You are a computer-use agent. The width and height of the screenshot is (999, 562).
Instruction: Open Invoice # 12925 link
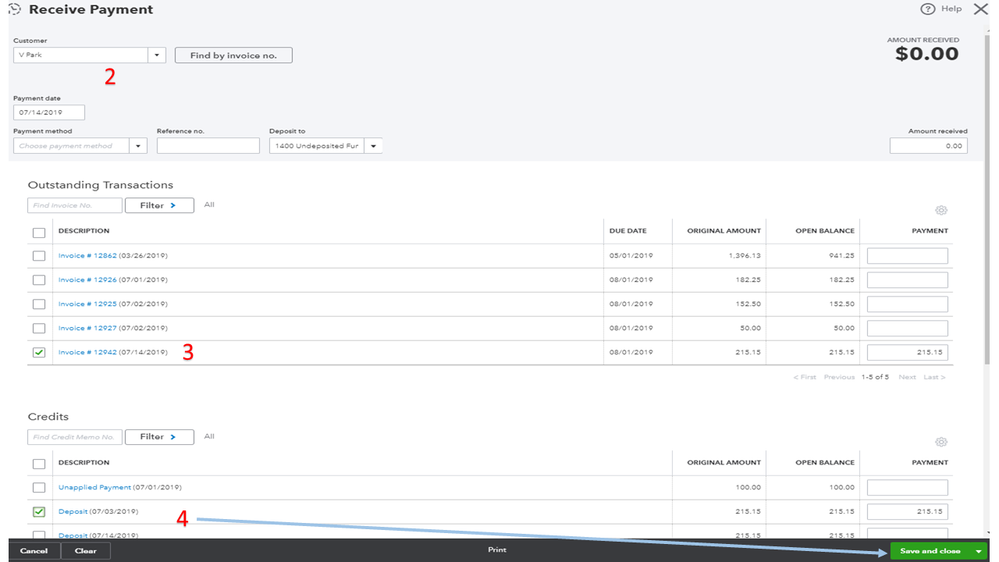(x=87, y=304)
